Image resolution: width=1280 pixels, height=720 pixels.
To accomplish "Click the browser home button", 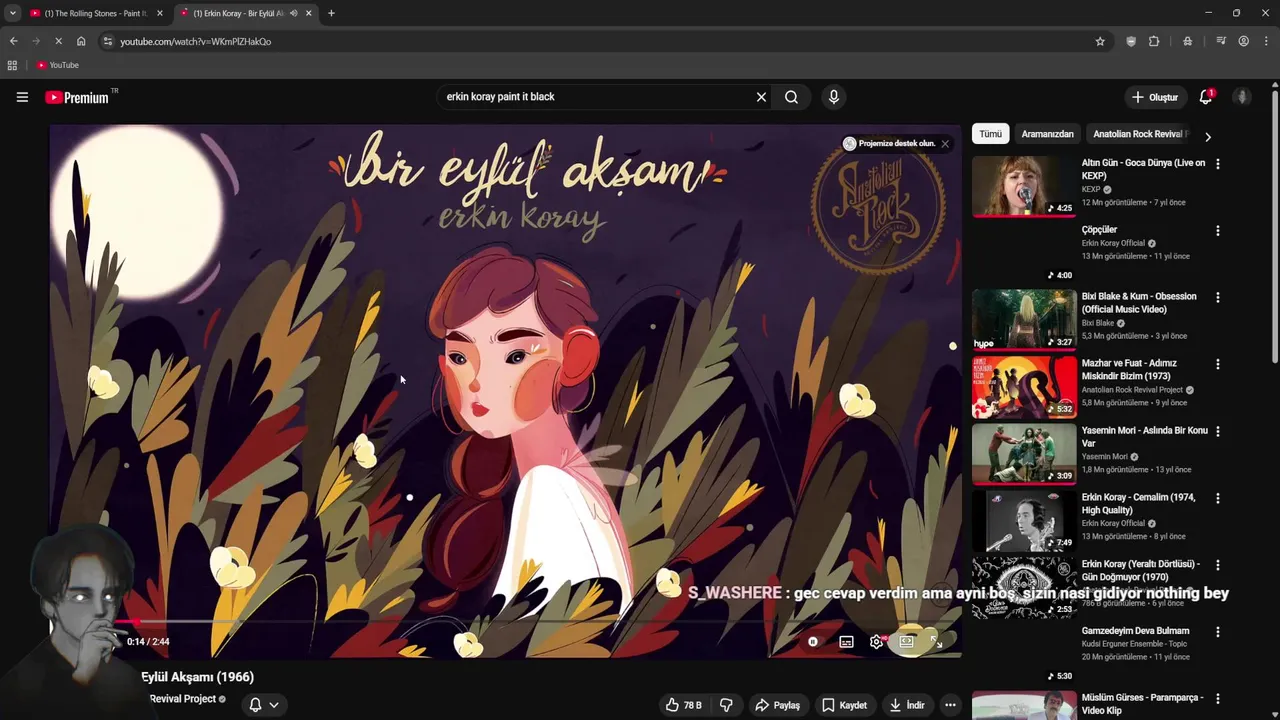I will [81, 41].
